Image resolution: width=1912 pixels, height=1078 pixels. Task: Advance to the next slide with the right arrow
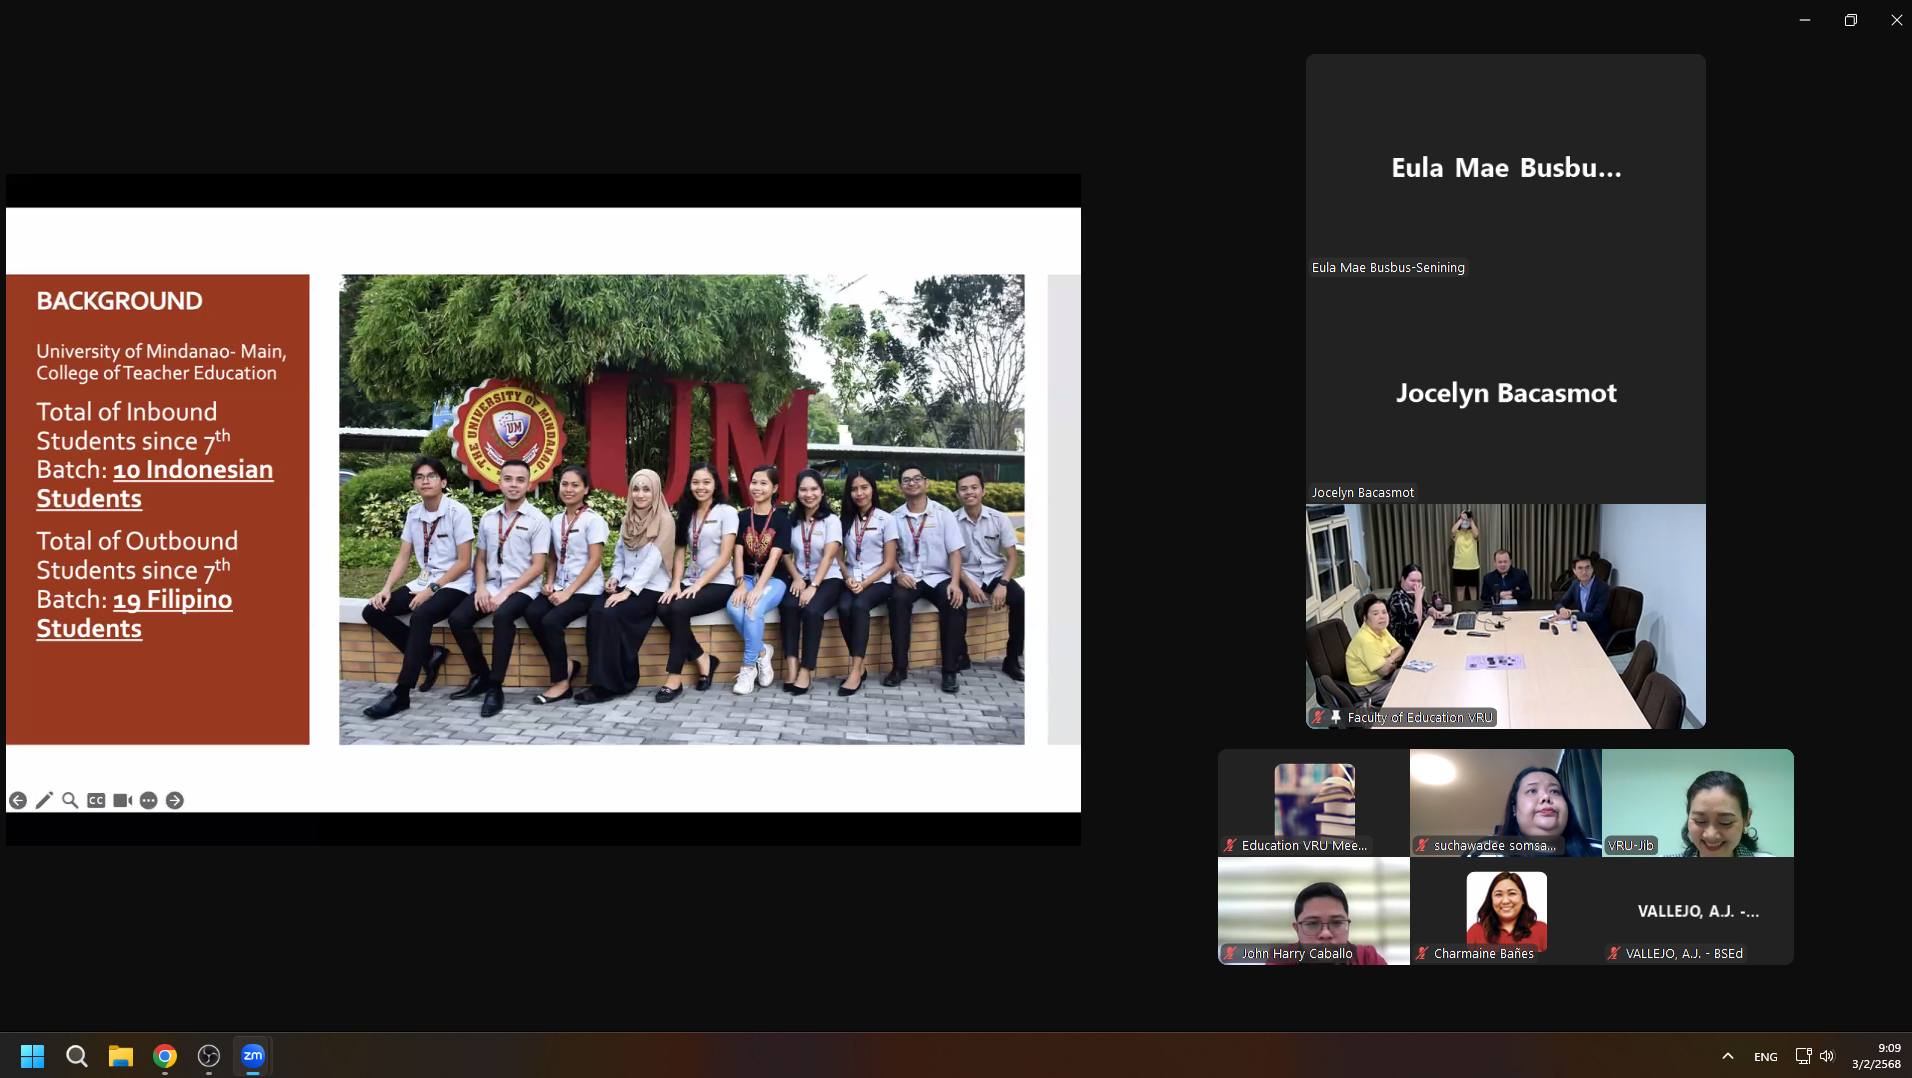175,800
